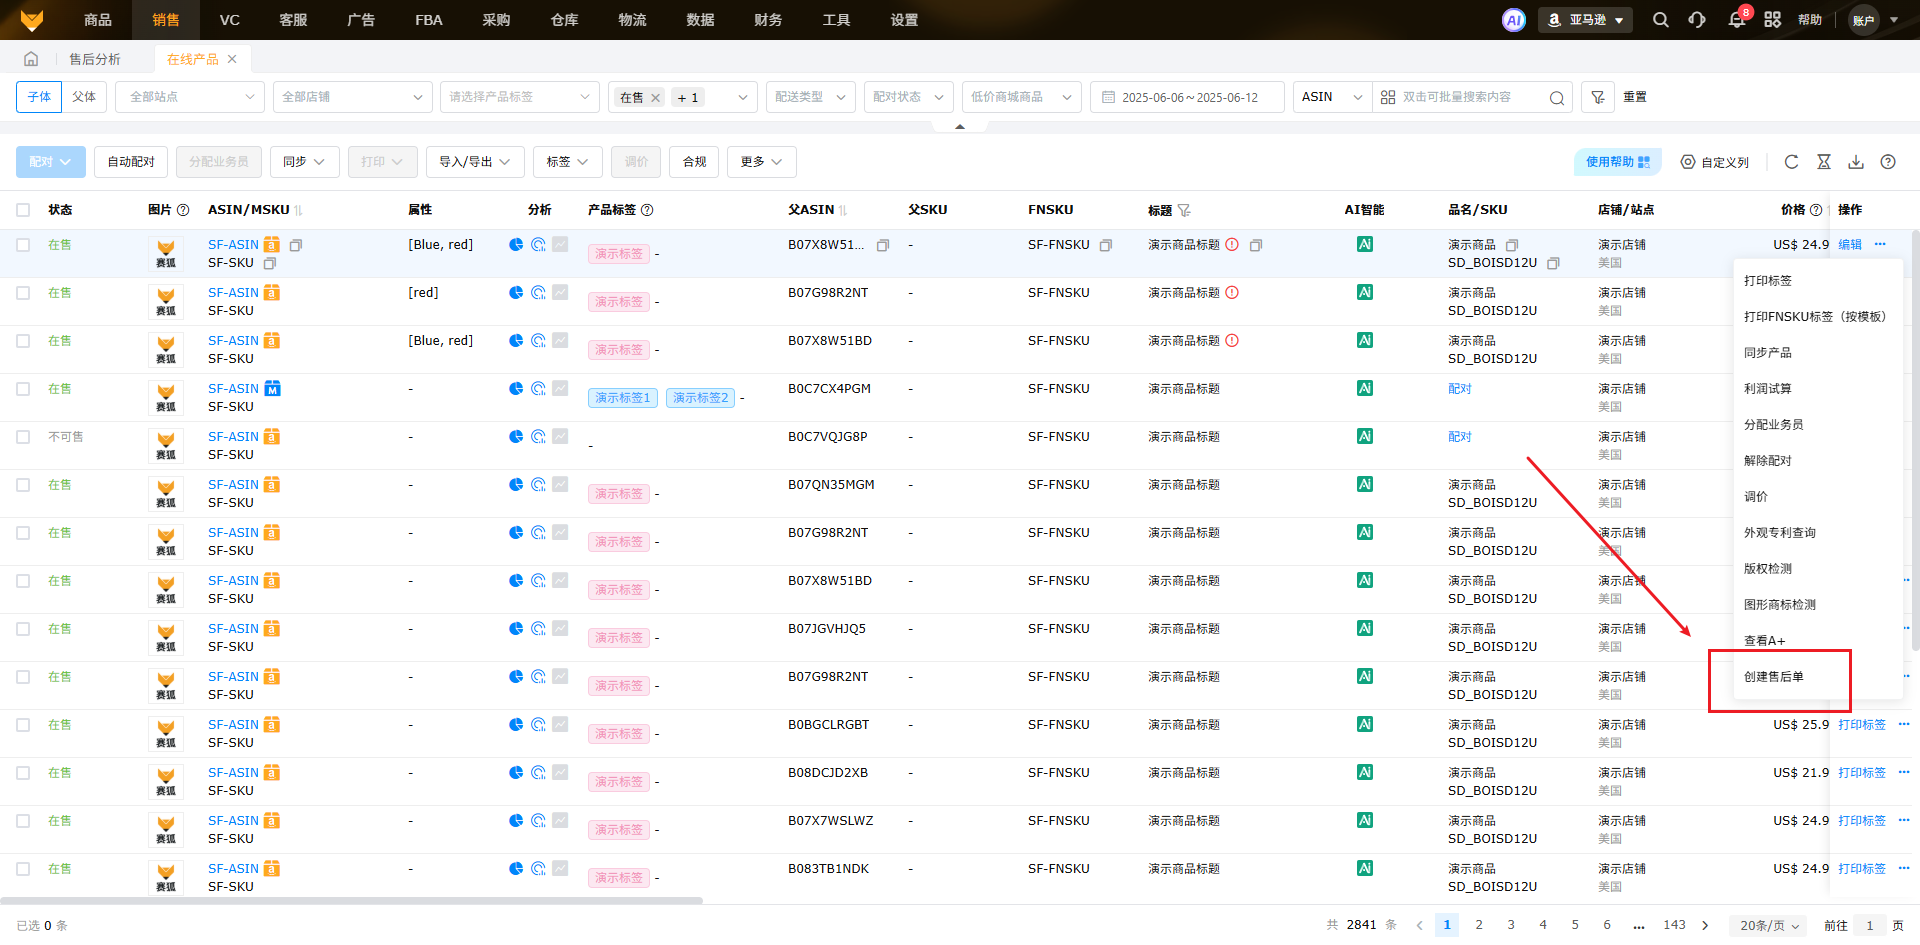This screenshot has width=1920, height=945.
Task: Click the advanced filter funnel icon
Action: tap(1598, 97)
